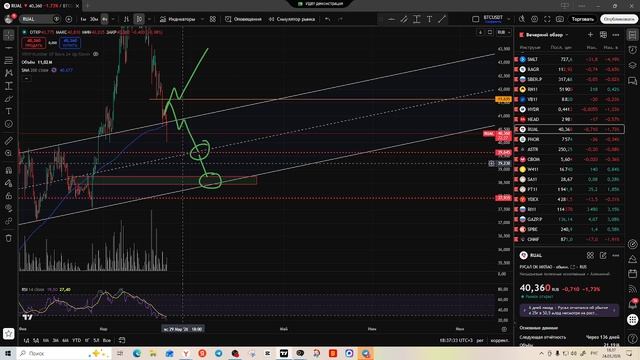Select the 1Д date range
The width and height of the screenshot is (640, 360).
pos(26,340)
